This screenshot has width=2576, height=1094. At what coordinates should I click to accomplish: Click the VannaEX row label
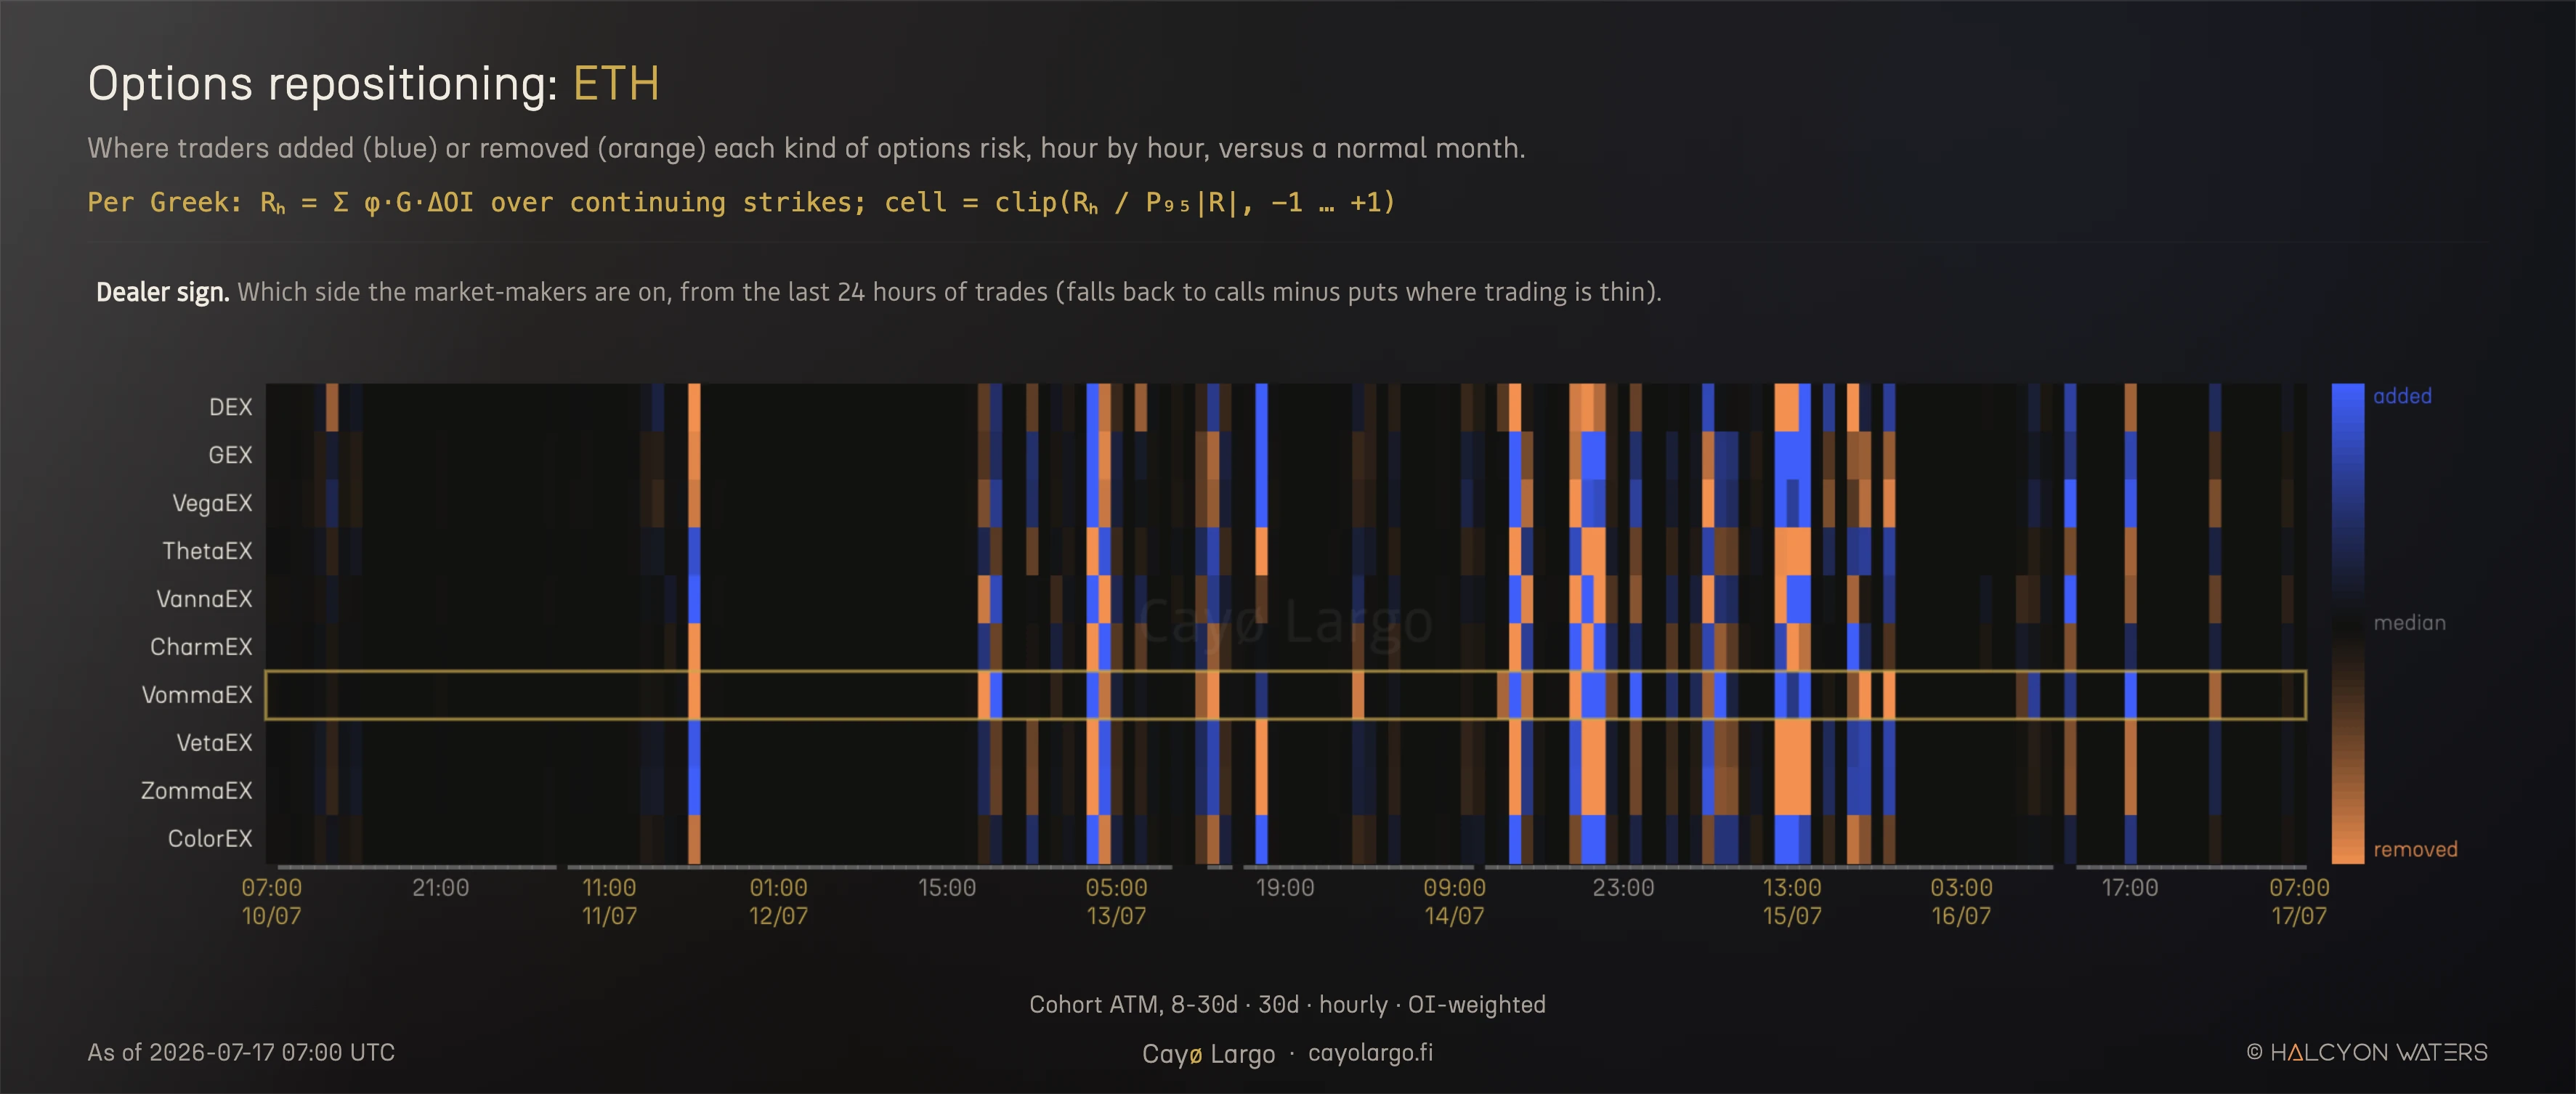click(x=204, y=599)
